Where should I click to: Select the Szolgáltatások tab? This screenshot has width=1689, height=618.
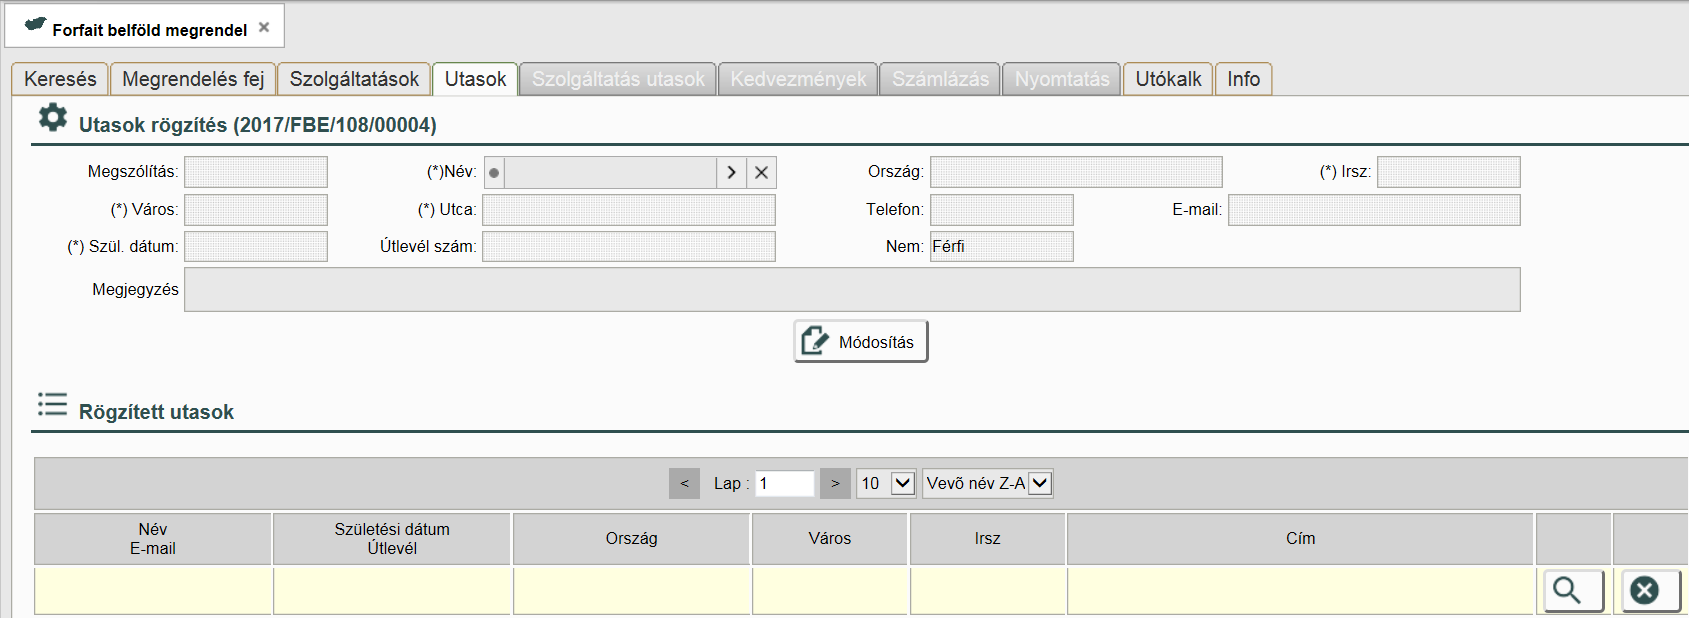click(x=354, y=79)
